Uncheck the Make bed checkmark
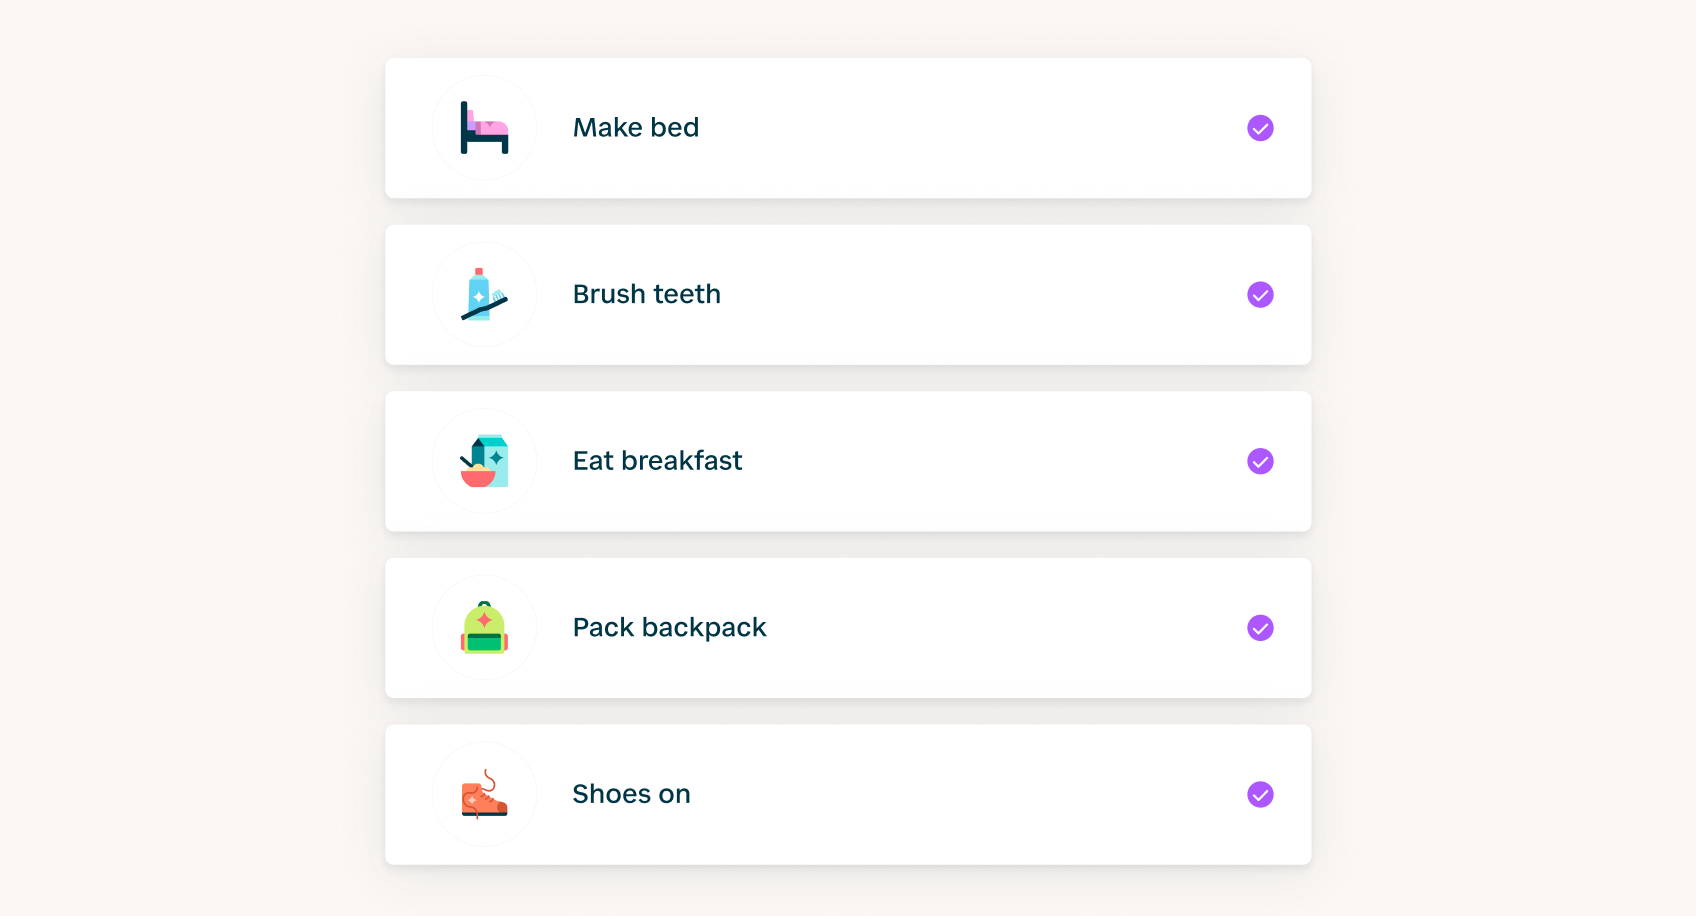Image resolution: width=1696 pixels, height=916 pixels. [1260, 128]
